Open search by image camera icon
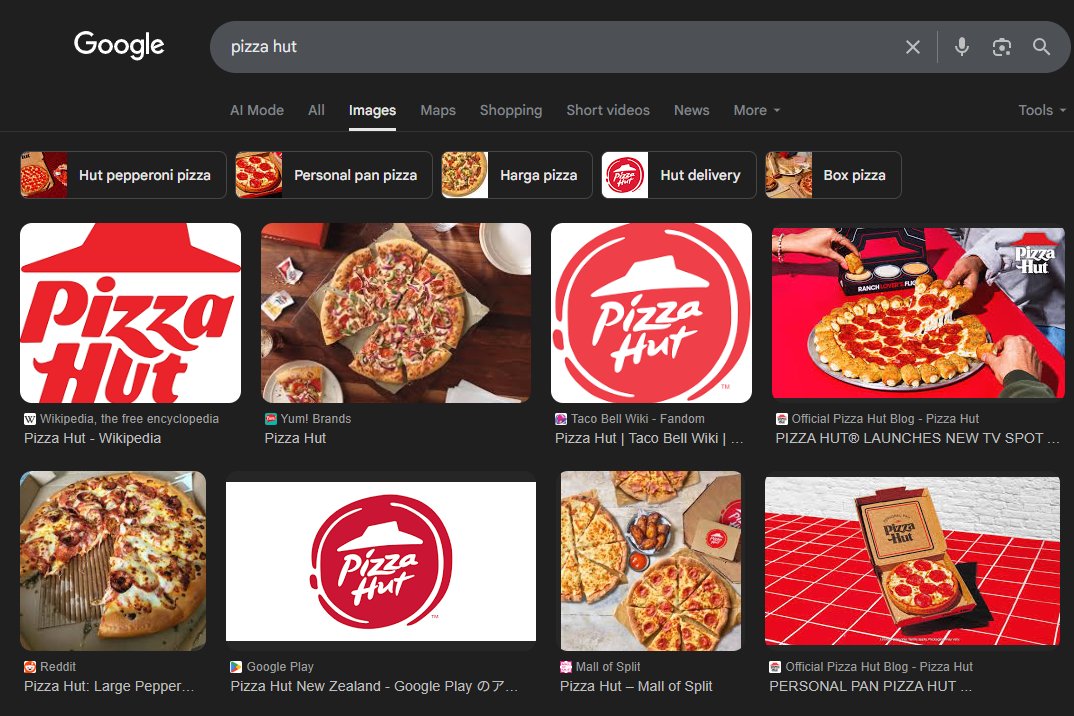Viewport: 1074px width, 716px height. click(1001, 47)
